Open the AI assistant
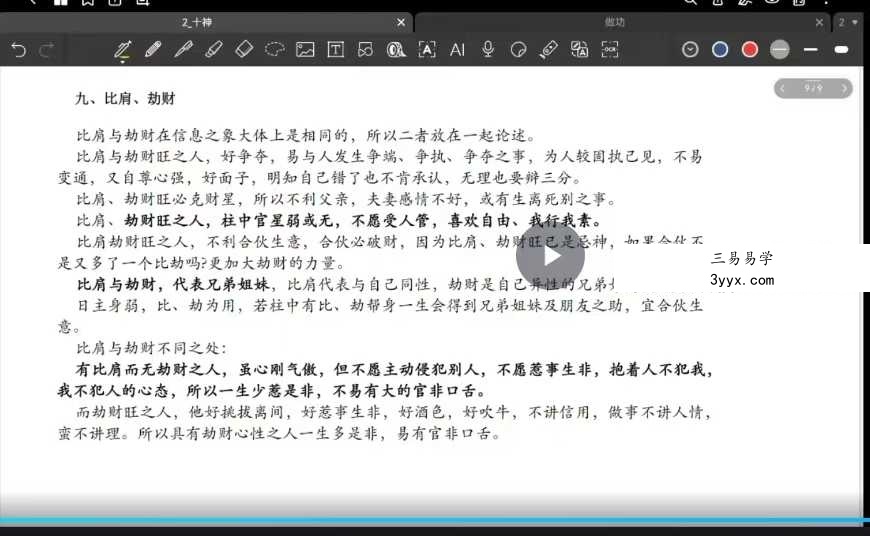Viewport: 870px width, 536px height. pyautogui.click(x=457, y=50)
